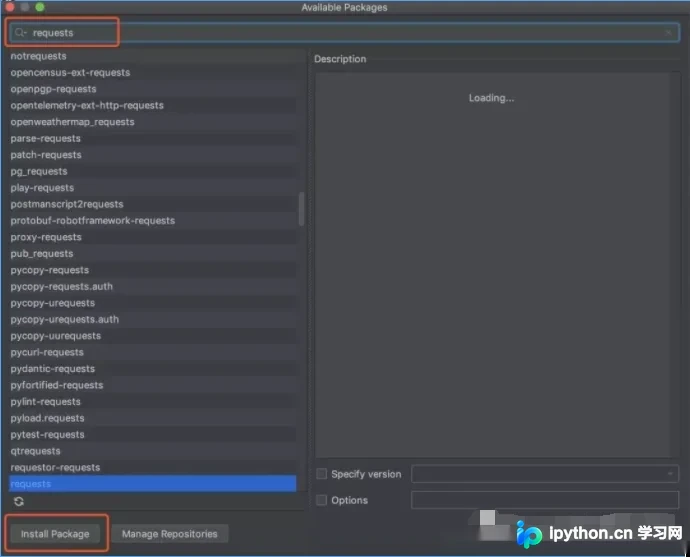
Task: Select the "qtrequests" package
Action: [153, 451]
